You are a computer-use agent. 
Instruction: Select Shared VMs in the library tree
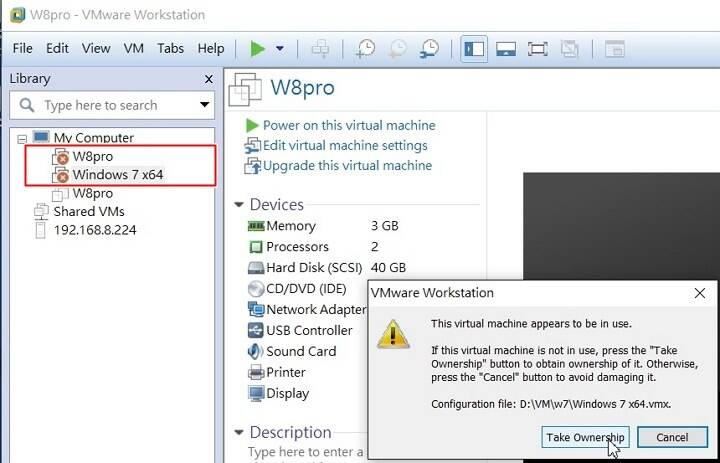(89, 211)
